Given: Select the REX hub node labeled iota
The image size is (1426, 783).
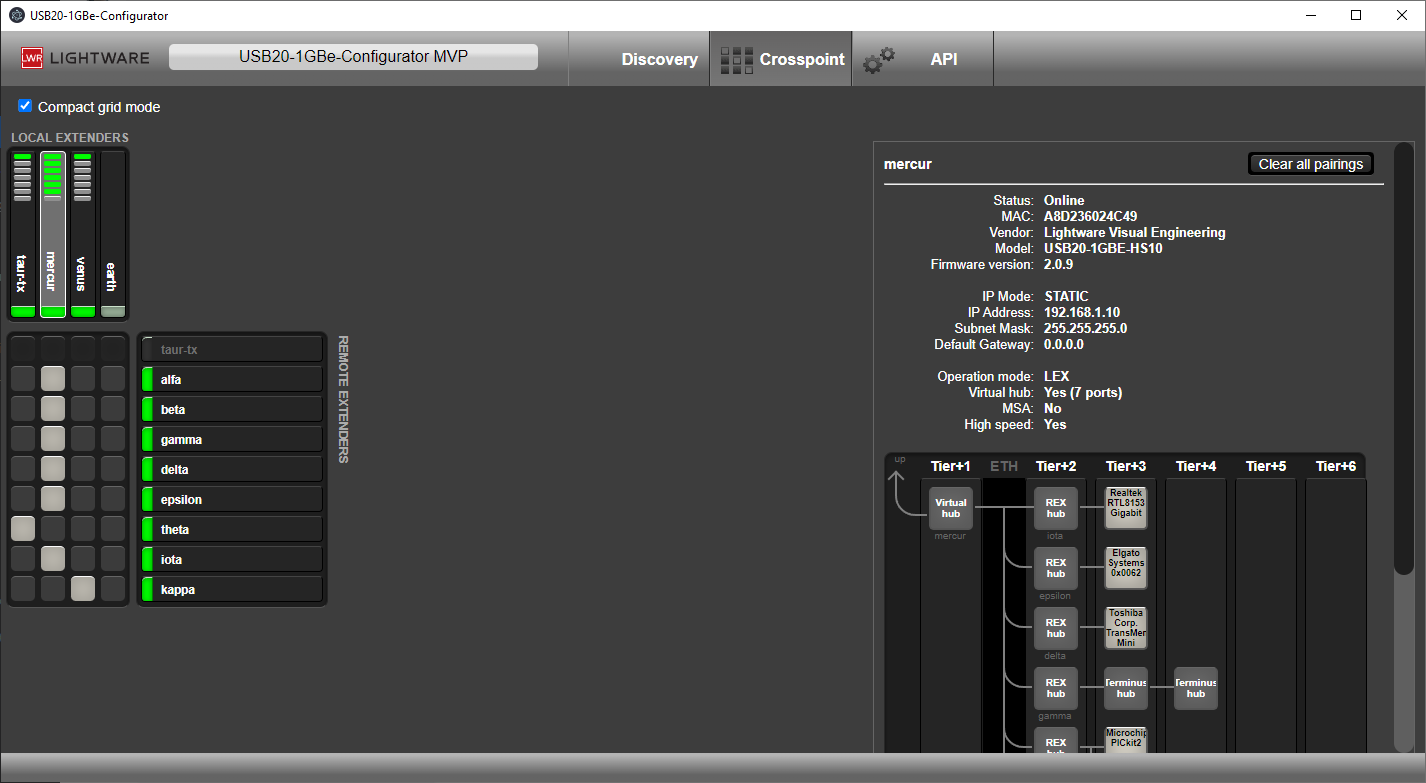Looking at the screenshot, I should tap(1055, 508).
